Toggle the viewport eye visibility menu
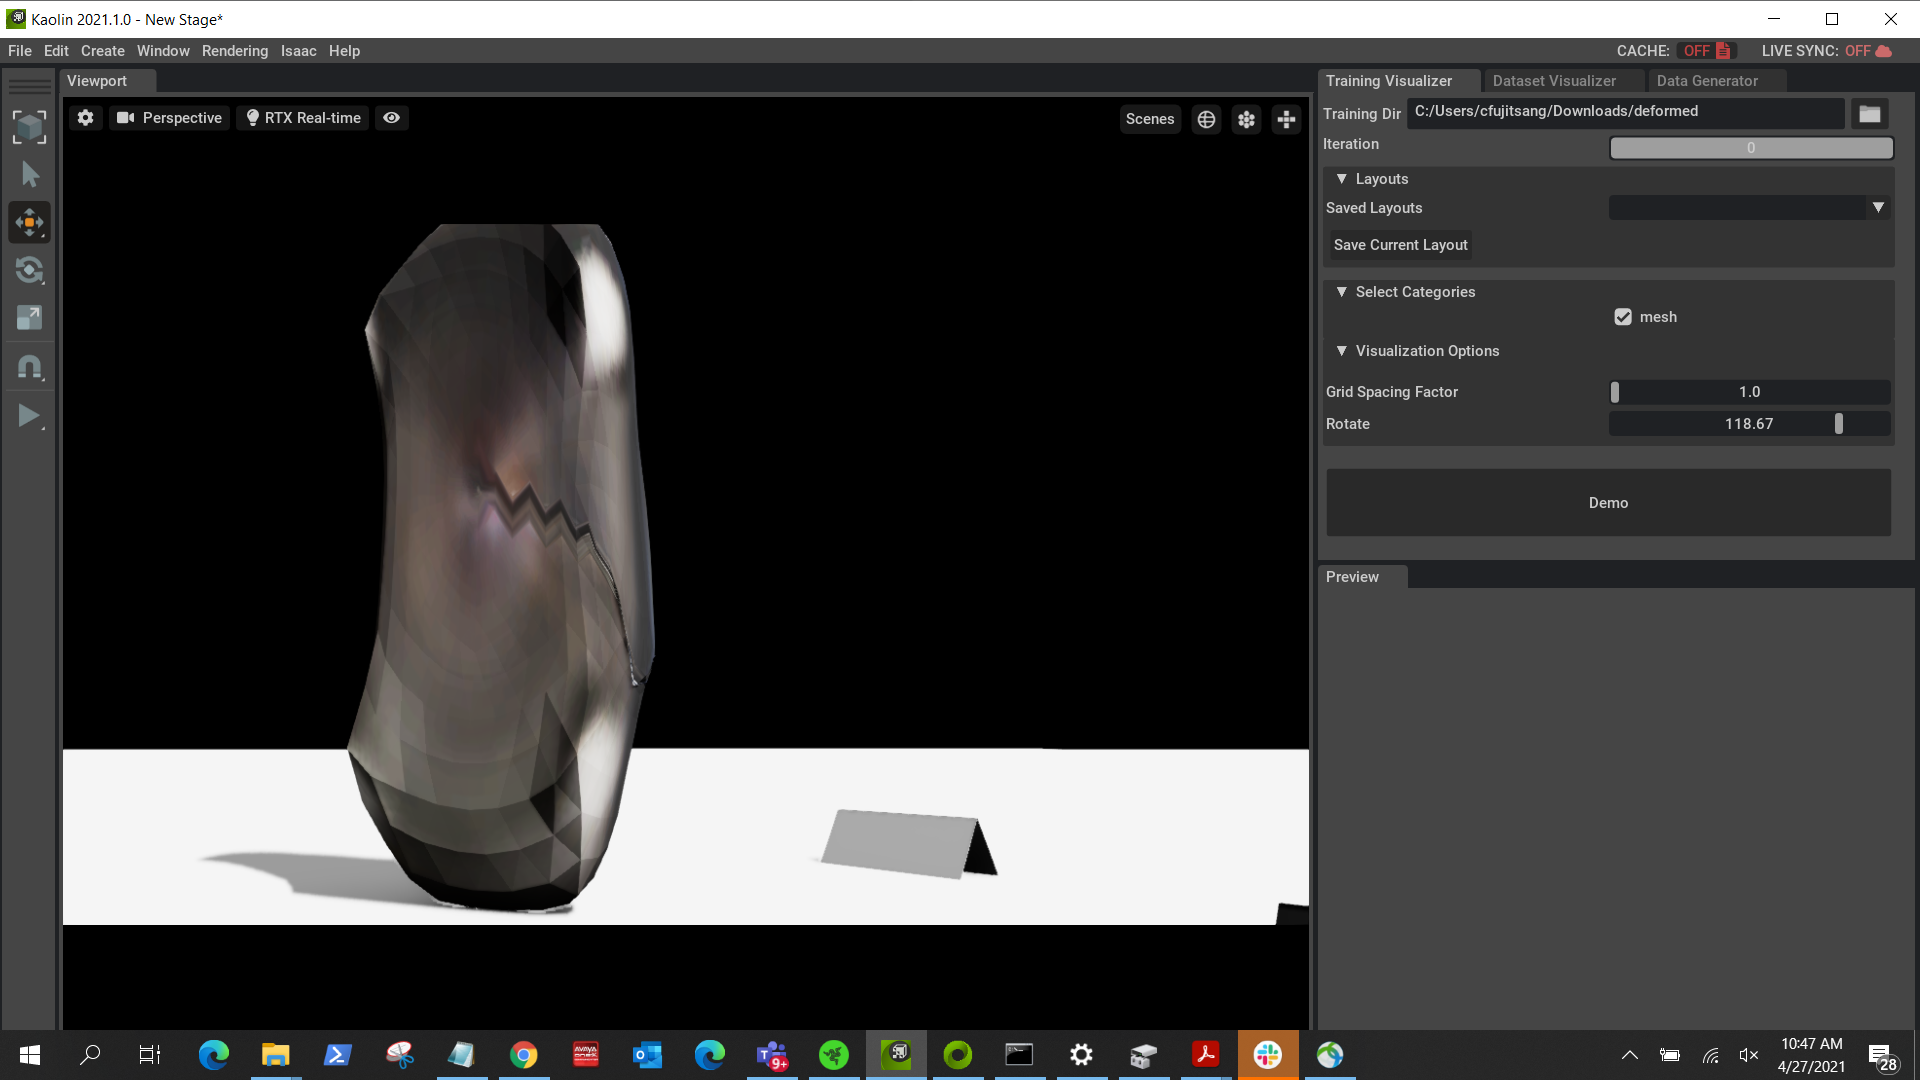1920x1080 pixels. pos(391,118)
